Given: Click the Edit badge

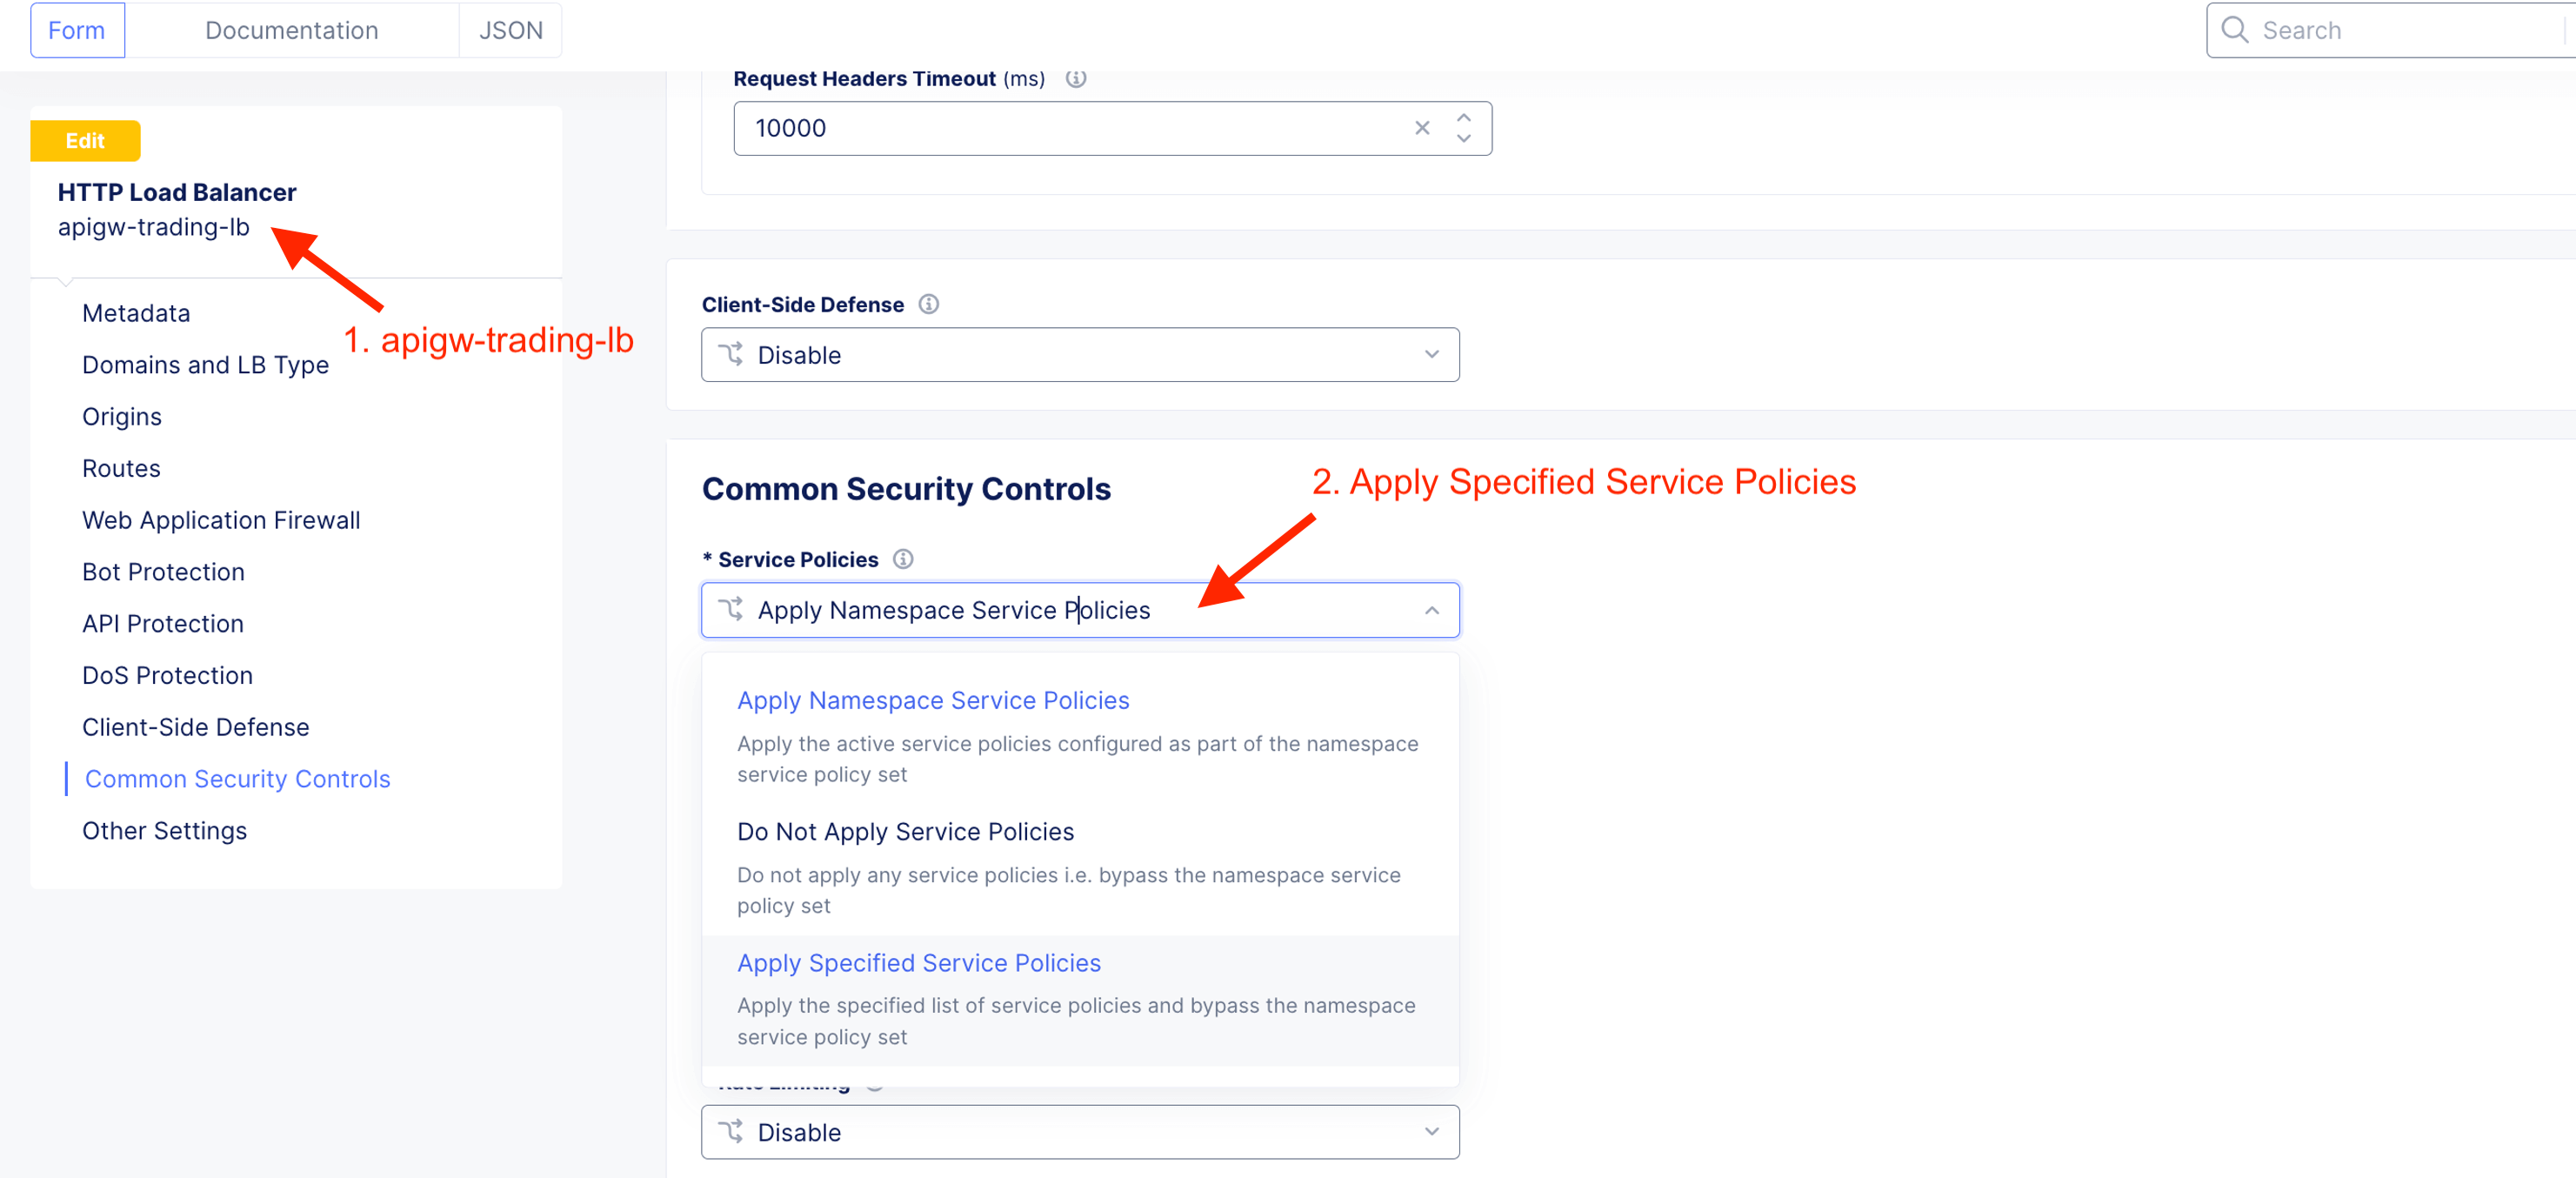Looking at the screenshot, I should (x=85, y=141).
